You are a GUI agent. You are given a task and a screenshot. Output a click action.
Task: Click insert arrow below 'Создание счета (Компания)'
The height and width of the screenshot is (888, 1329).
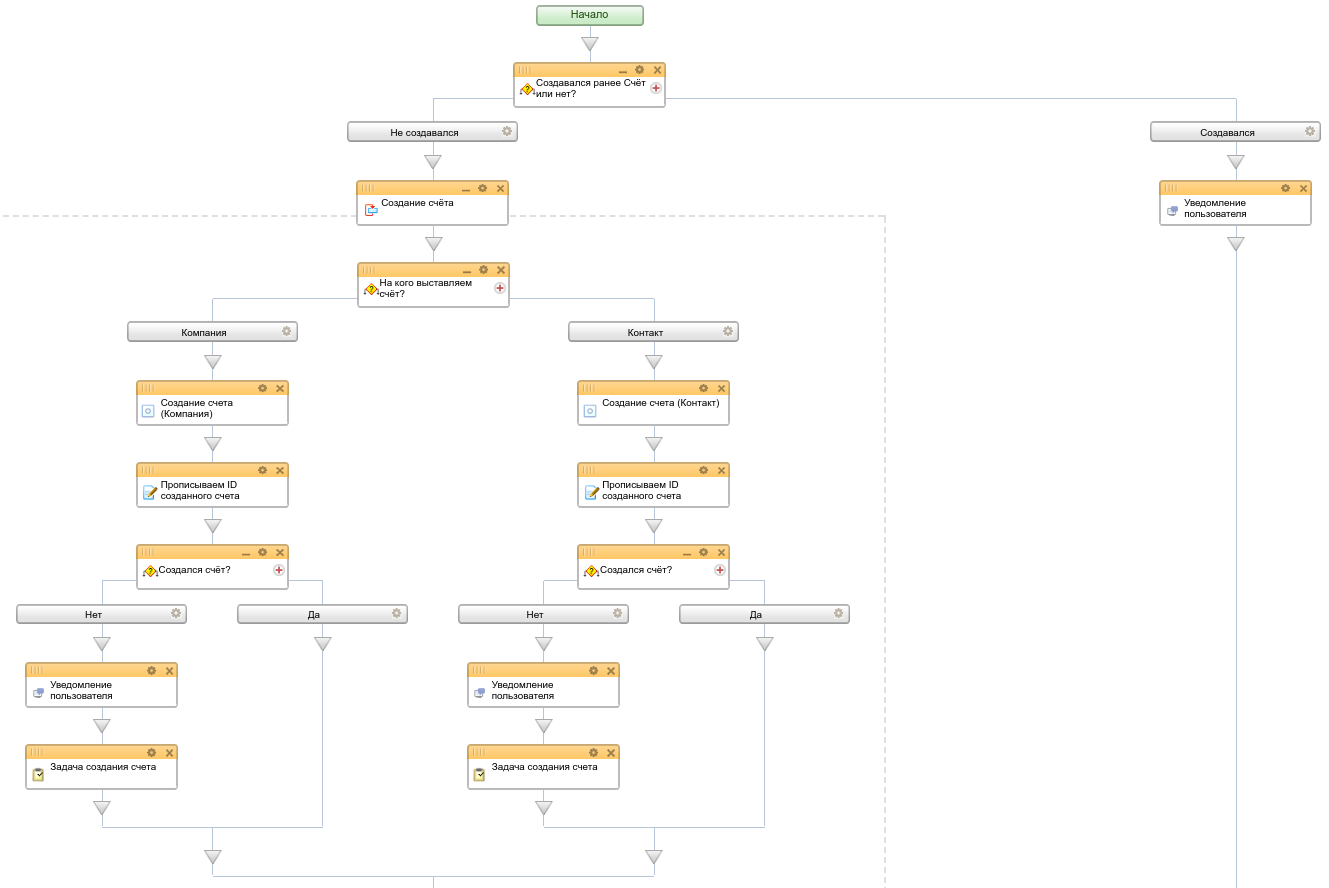(x=213, y=444)
